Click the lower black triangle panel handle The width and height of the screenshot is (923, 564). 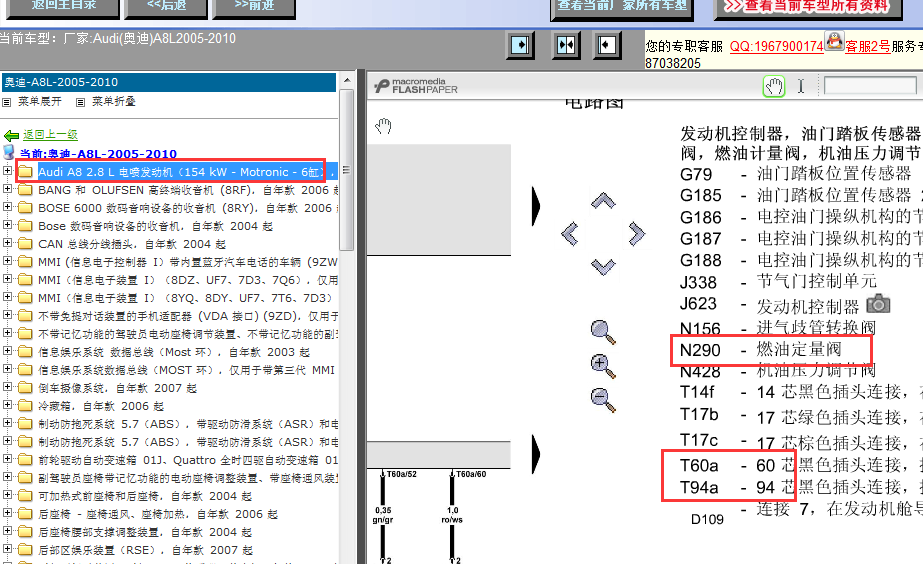pos(536,454)
